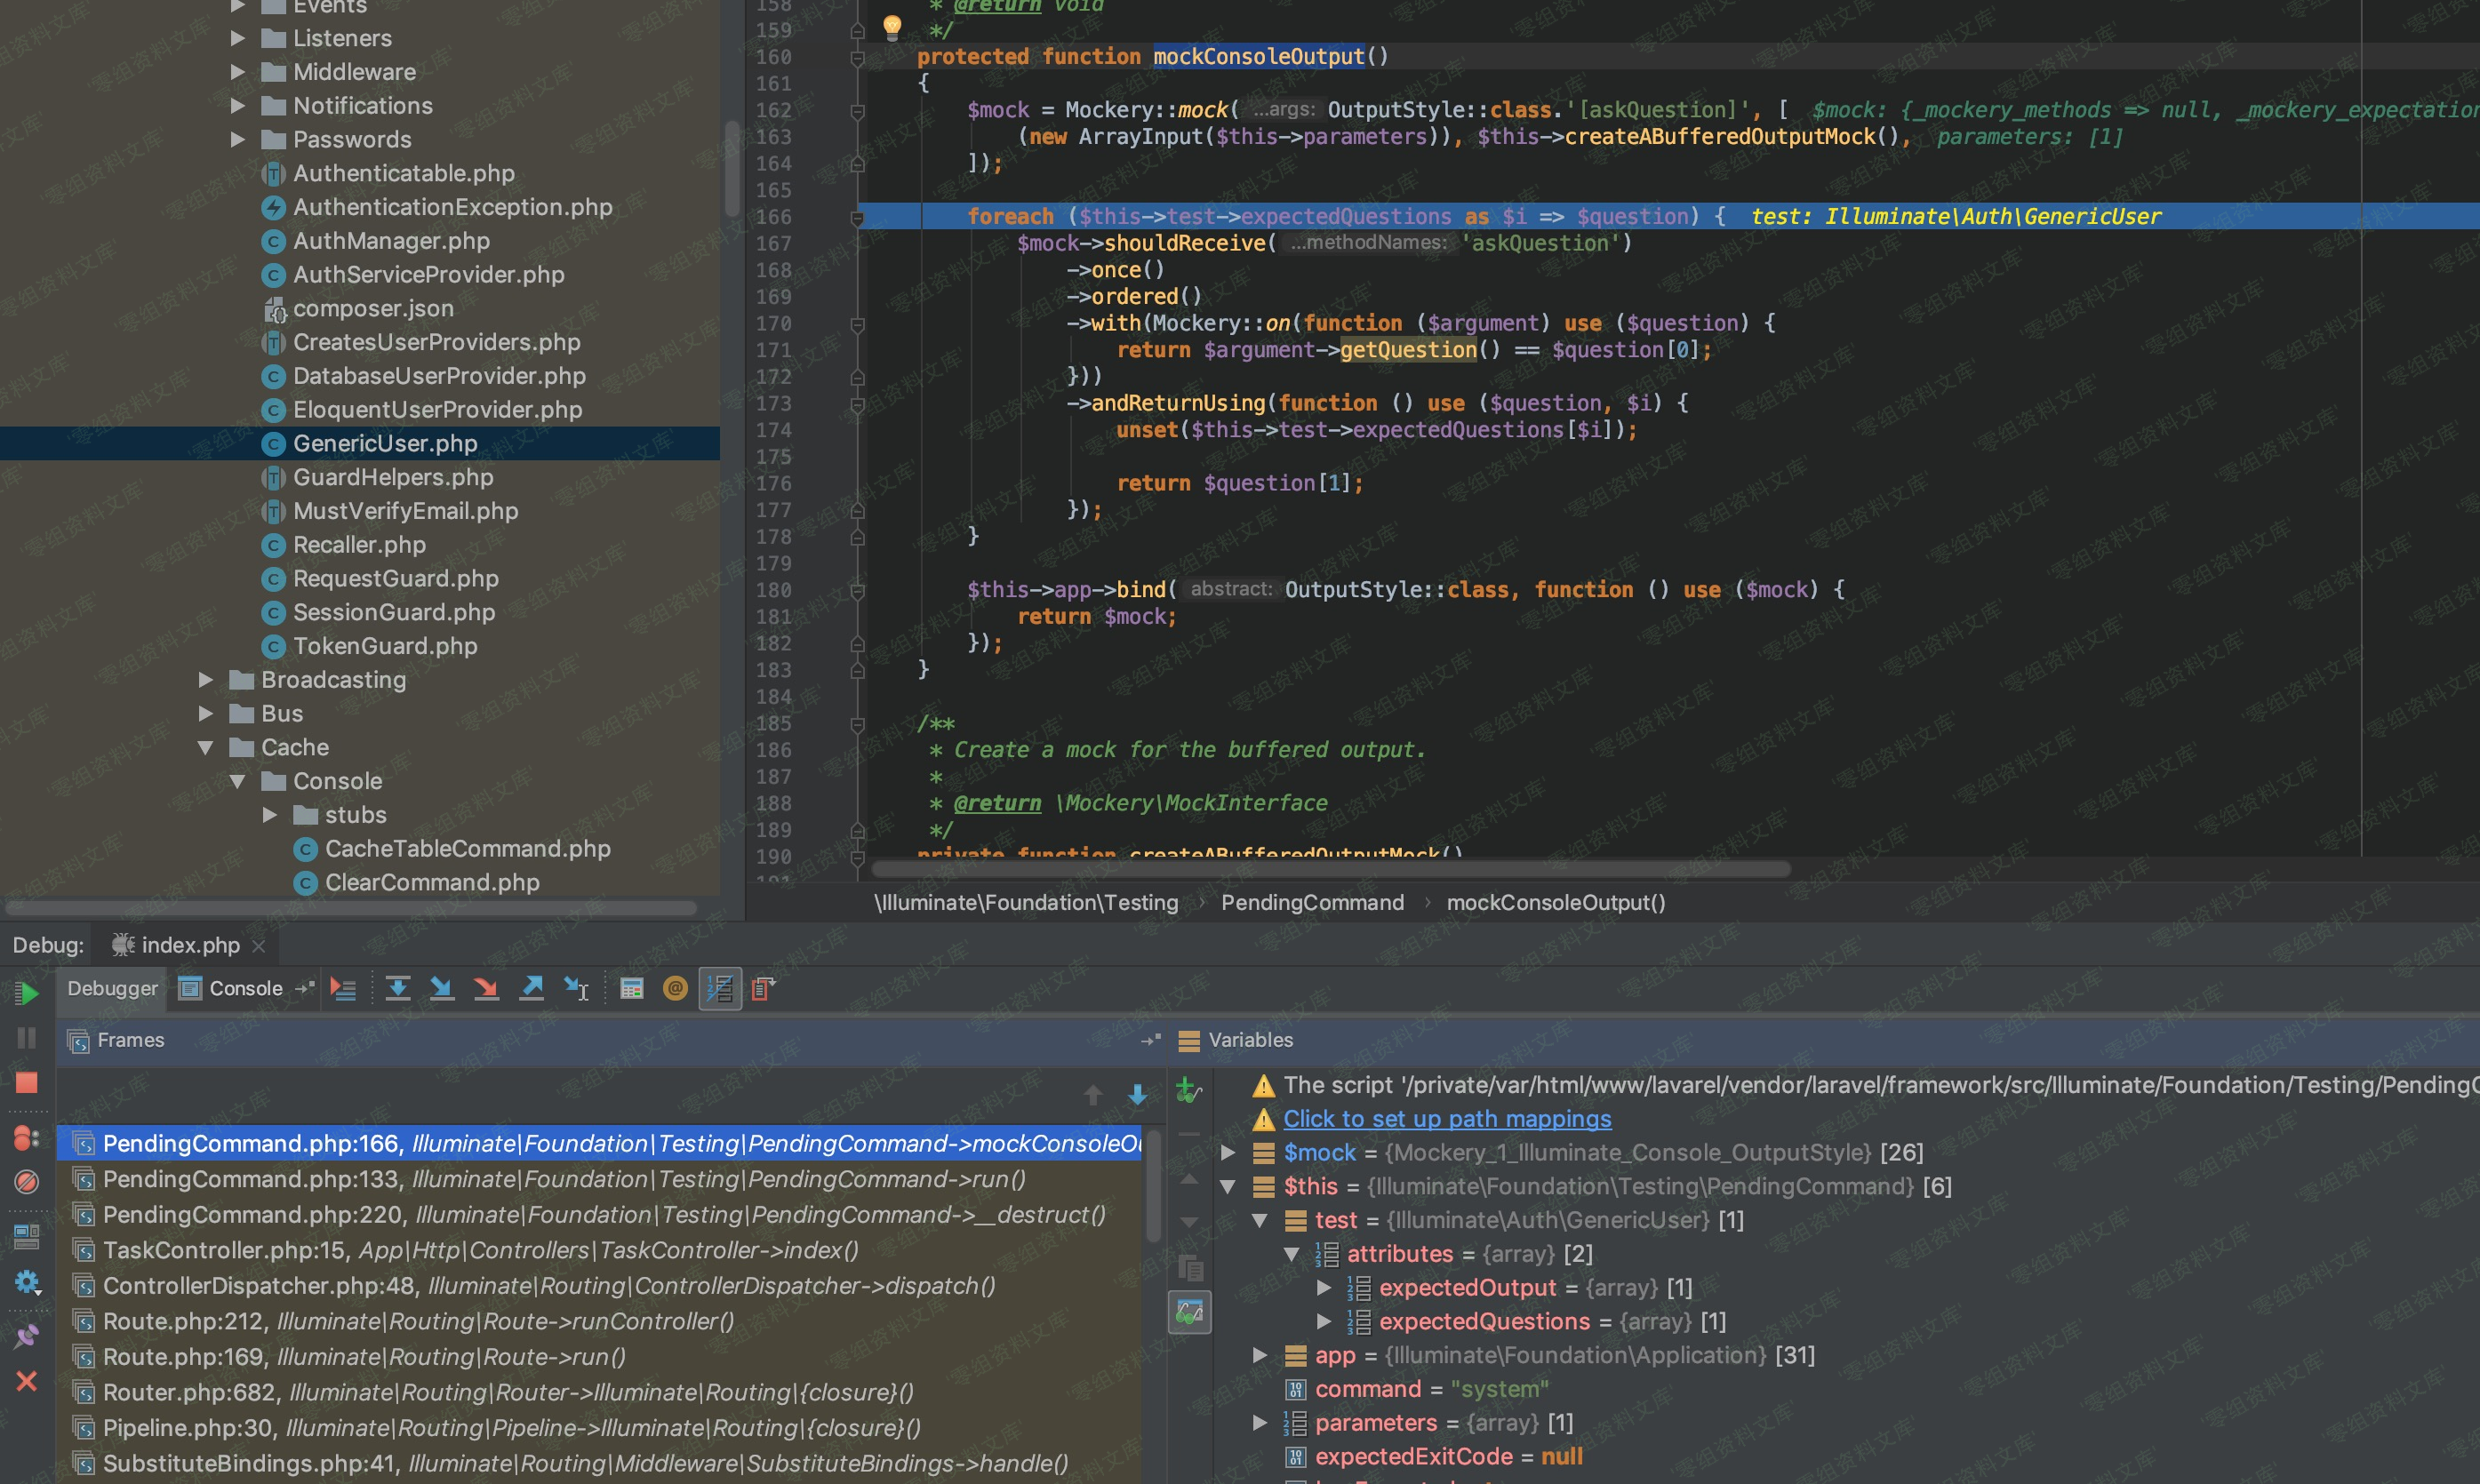Click the Step Out icon
Viewport: 2480px width, 1484px height.
click(531, 989)
